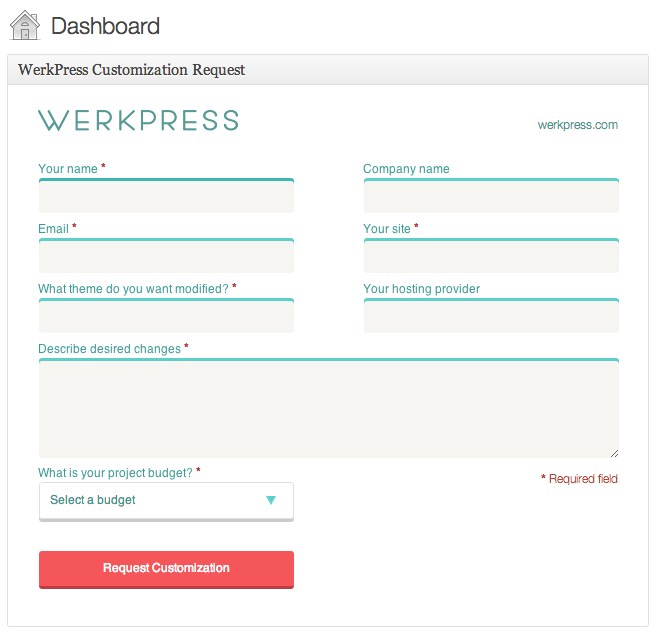Click the Your name label text
This screenshot has height=642, width=657.
click(68, 168)
